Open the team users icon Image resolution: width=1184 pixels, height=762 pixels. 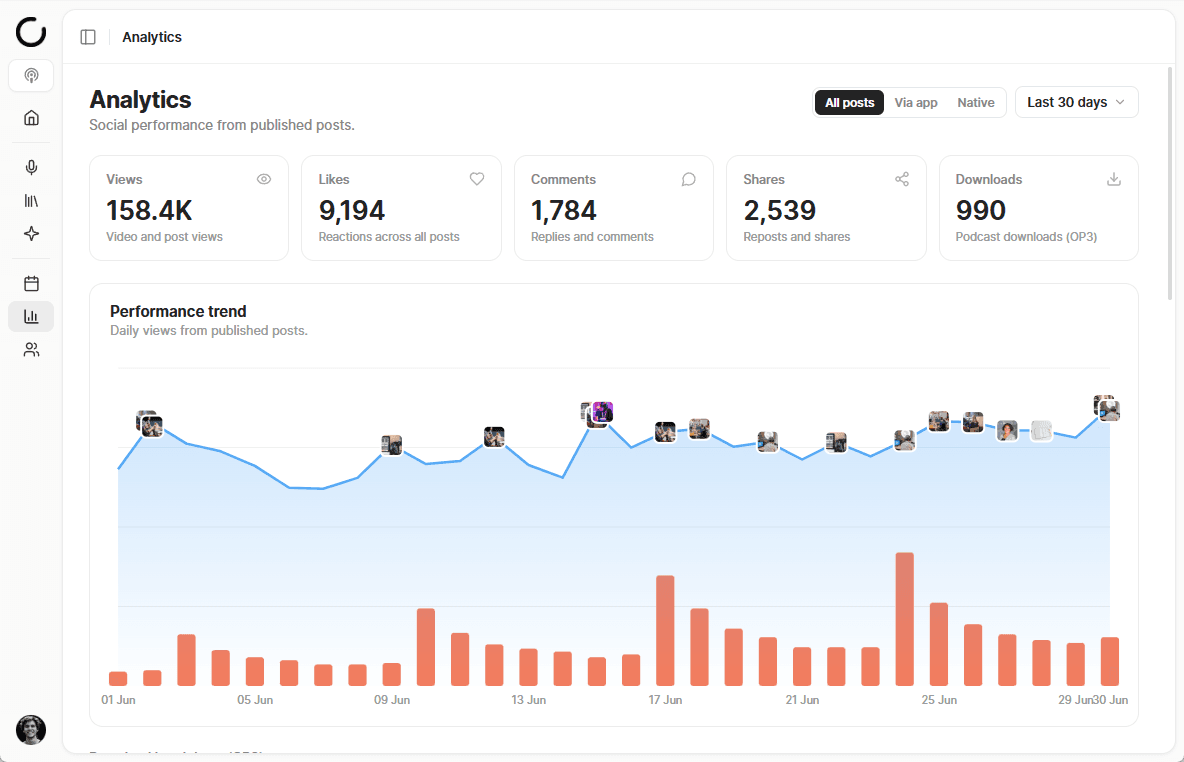point(31,350)
